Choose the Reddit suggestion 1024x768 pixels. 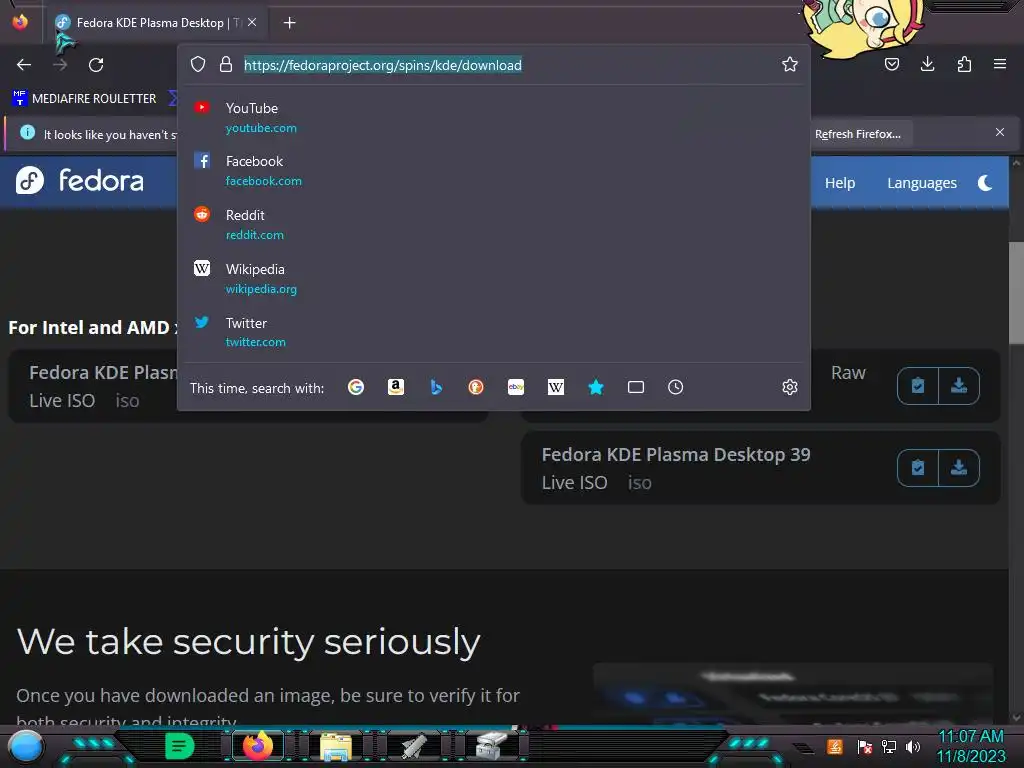click(494, 224)
